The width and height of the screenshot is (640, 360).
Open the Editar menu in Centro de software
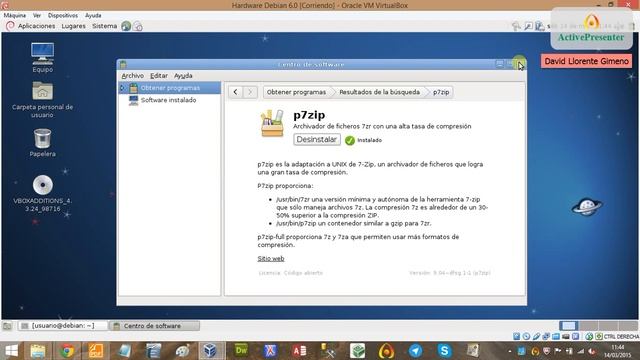point(159,76)
